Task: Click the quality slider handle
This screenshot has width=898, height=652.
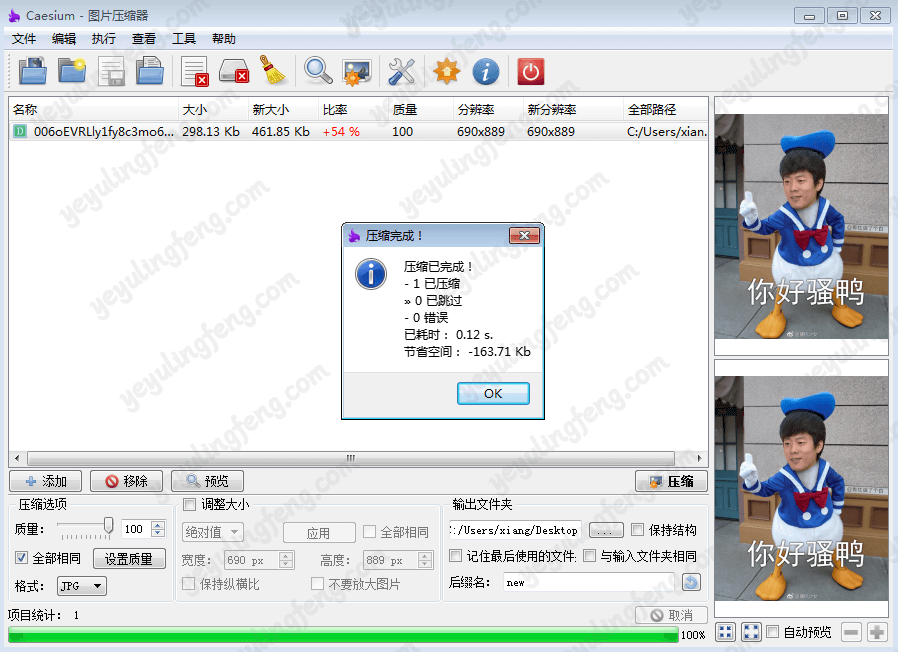Action: tap(108, 524)
